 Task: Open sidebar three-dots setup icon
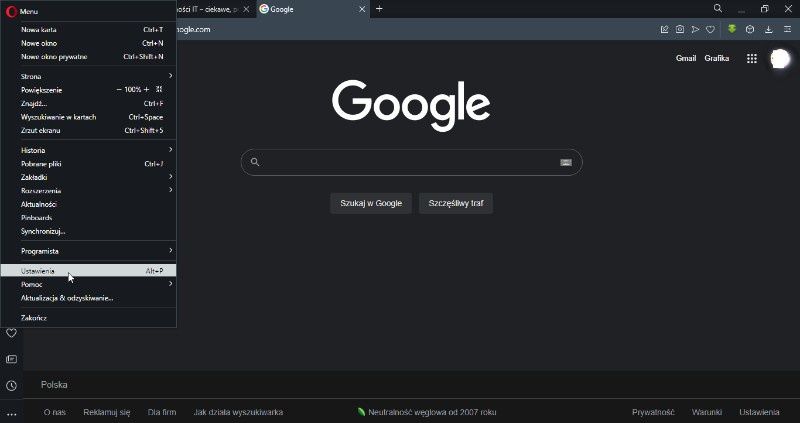pos(11,414)
